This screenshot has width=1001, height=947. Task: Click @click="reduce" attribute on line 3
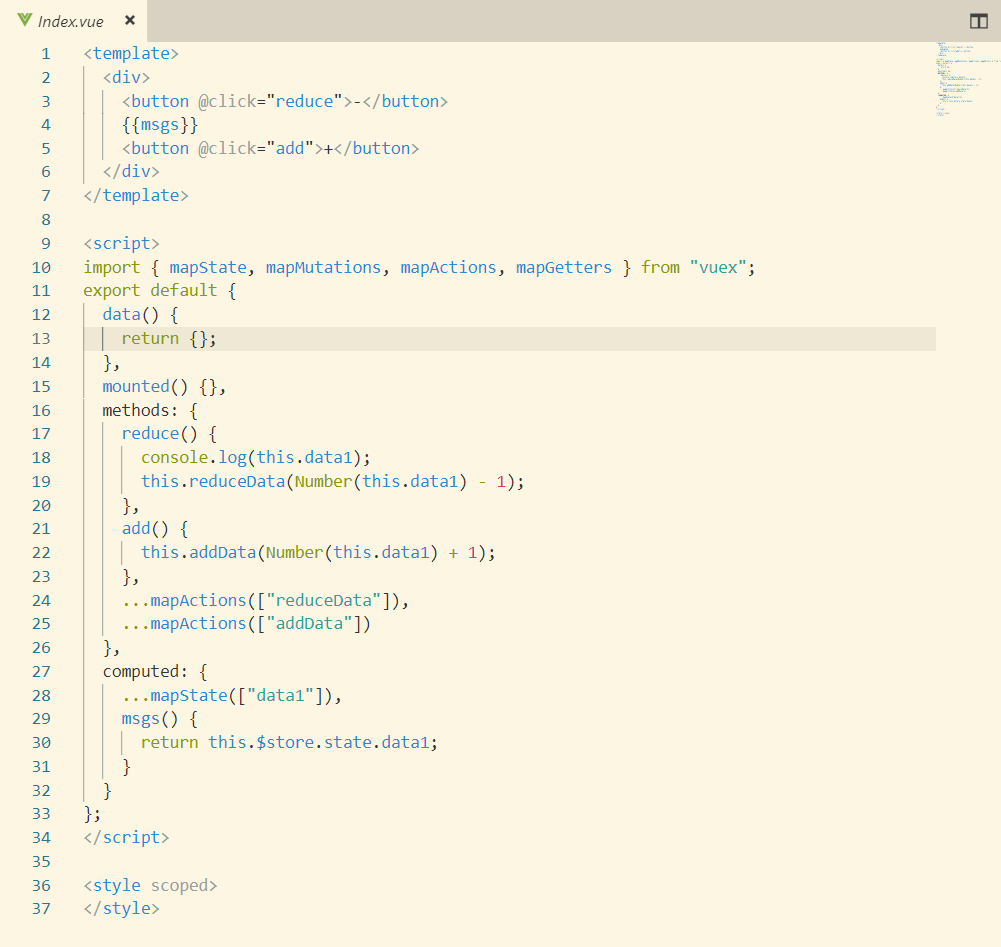pos(270,102)
